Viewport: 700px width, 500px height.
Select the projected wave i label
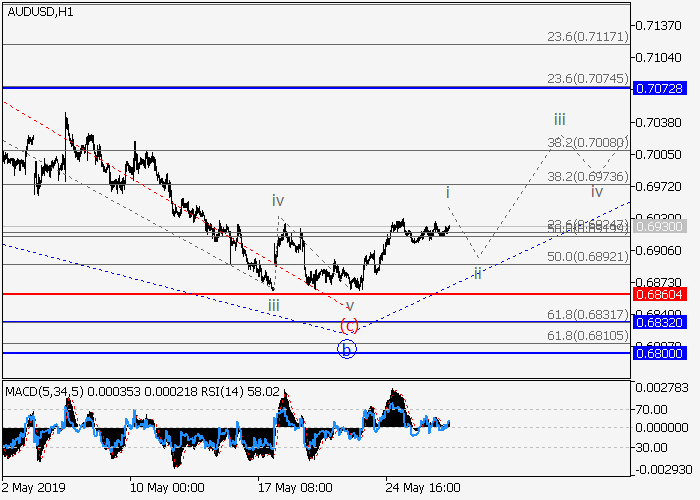pos(447,191)
